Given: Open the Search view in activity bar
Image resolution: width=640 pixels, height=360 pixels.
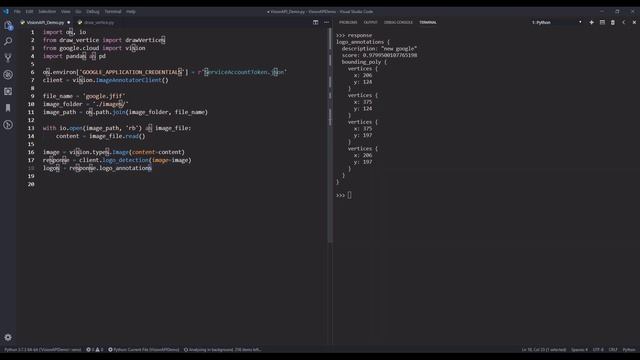Looking at the screenshot, I should (8, 41).
